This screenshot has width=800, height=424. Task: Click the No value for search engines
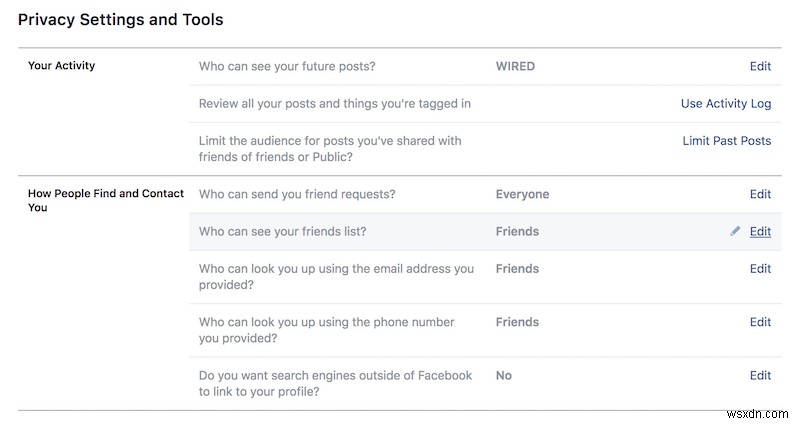[x=503, y=375]
